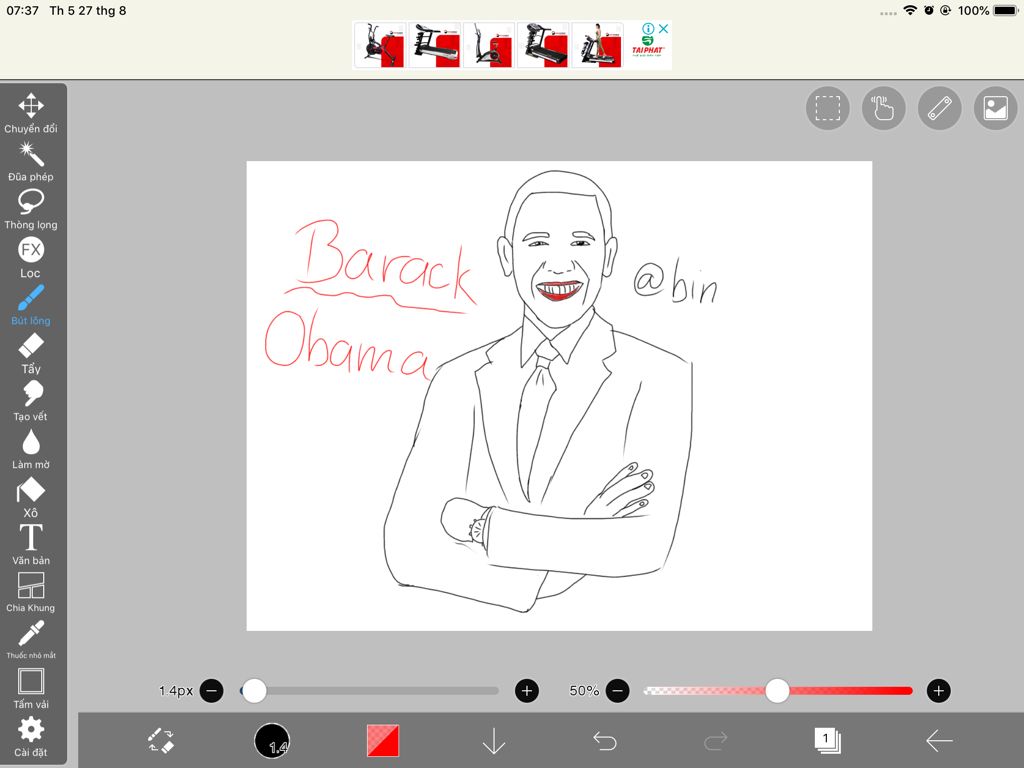The image size is (1024, 768).
Task: Open the material image button
Action: click(x=995, y=108)
